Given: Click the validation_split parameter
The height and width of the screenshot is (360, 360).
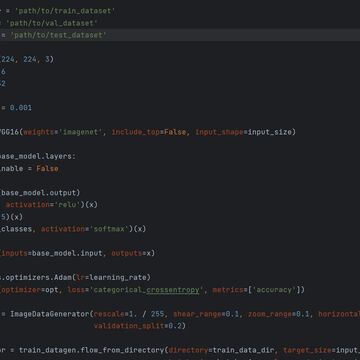Looking at the screenshot, I should click(x=129, y=326).
